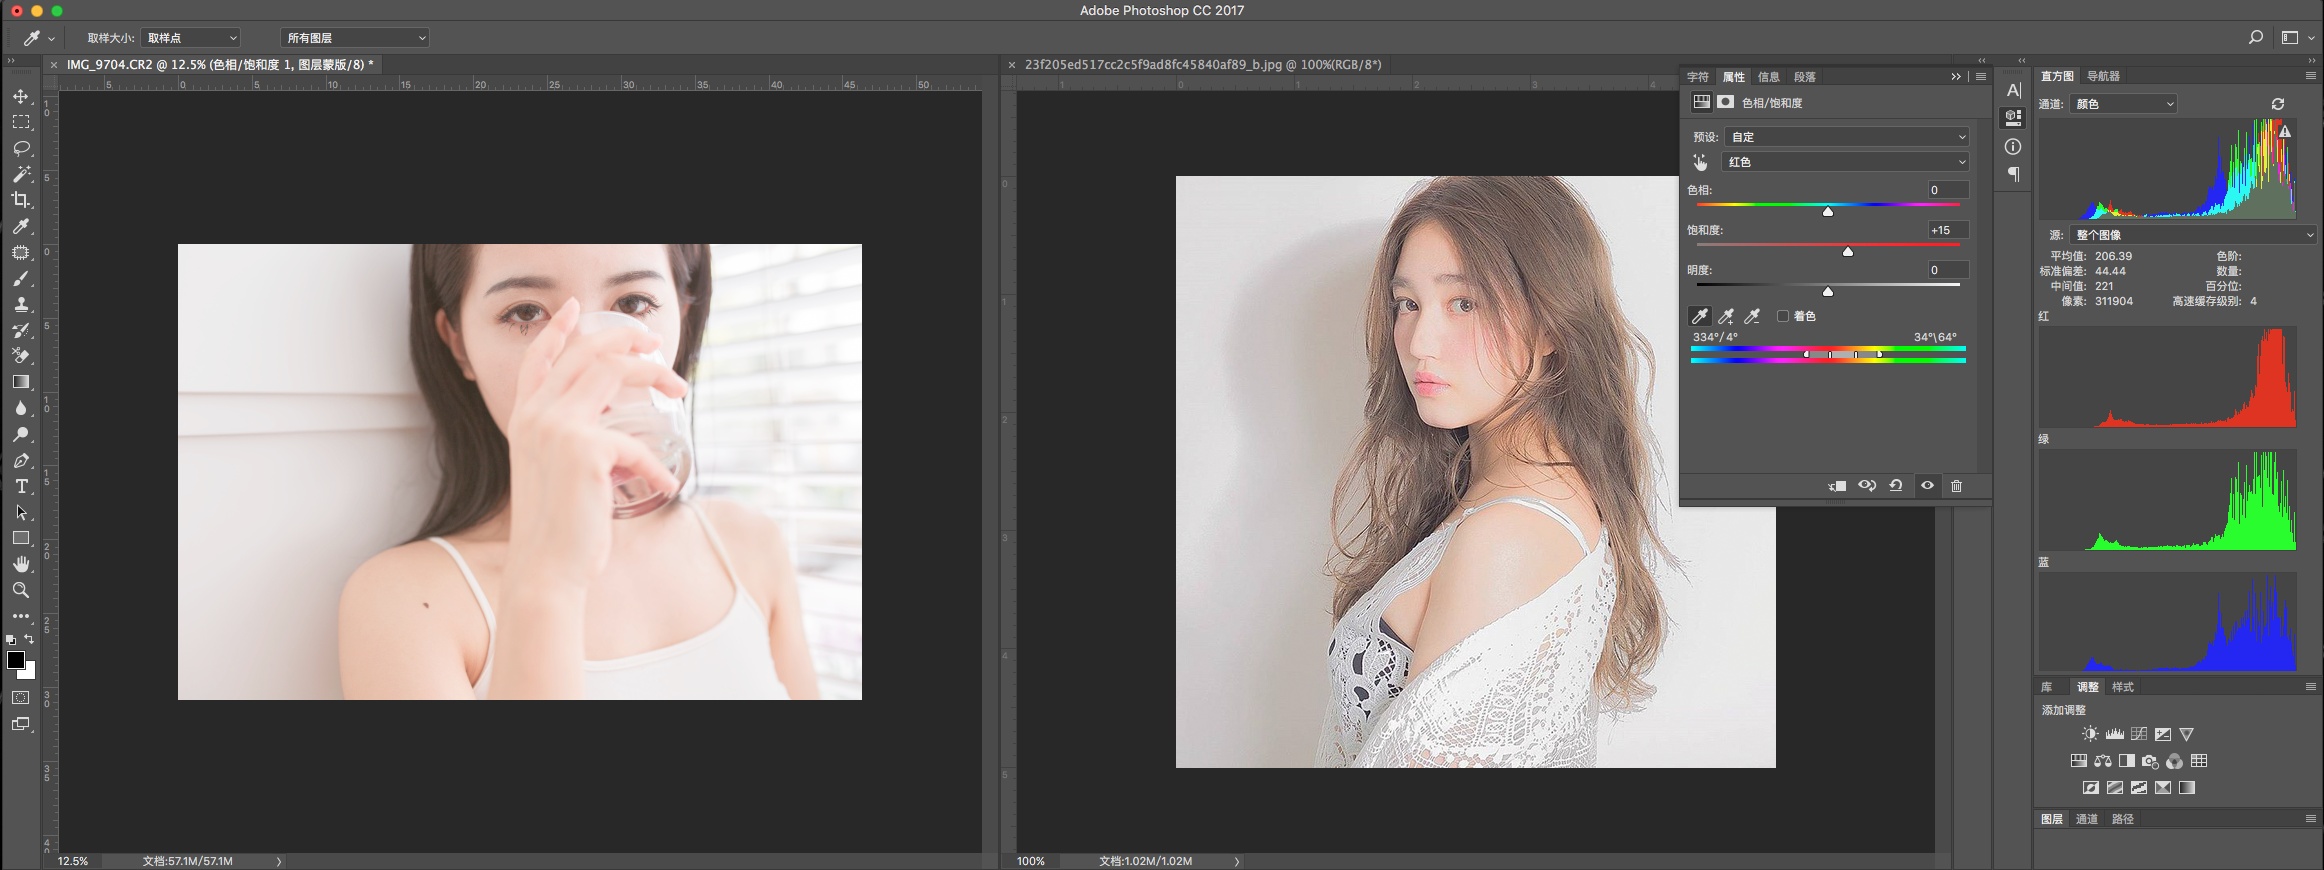Open the 红色 color range dropdown
Screen dimensions: 2324x870
coord(1845,162)
